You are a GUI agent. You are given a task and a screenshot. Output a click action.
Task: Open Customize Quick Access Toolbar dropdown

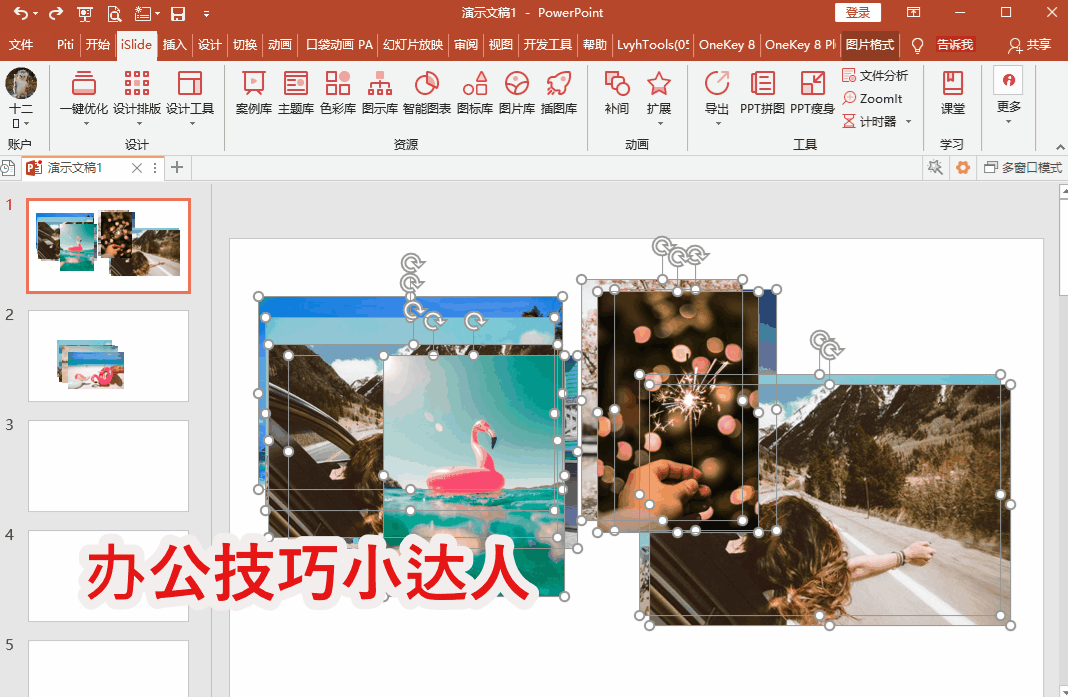tap(206, 14)
